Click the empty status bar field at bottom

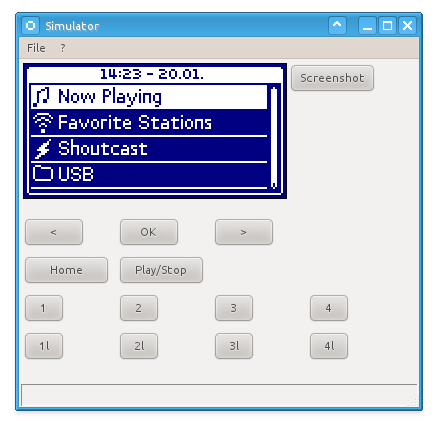pyautogui.click(x=219, y=395)
